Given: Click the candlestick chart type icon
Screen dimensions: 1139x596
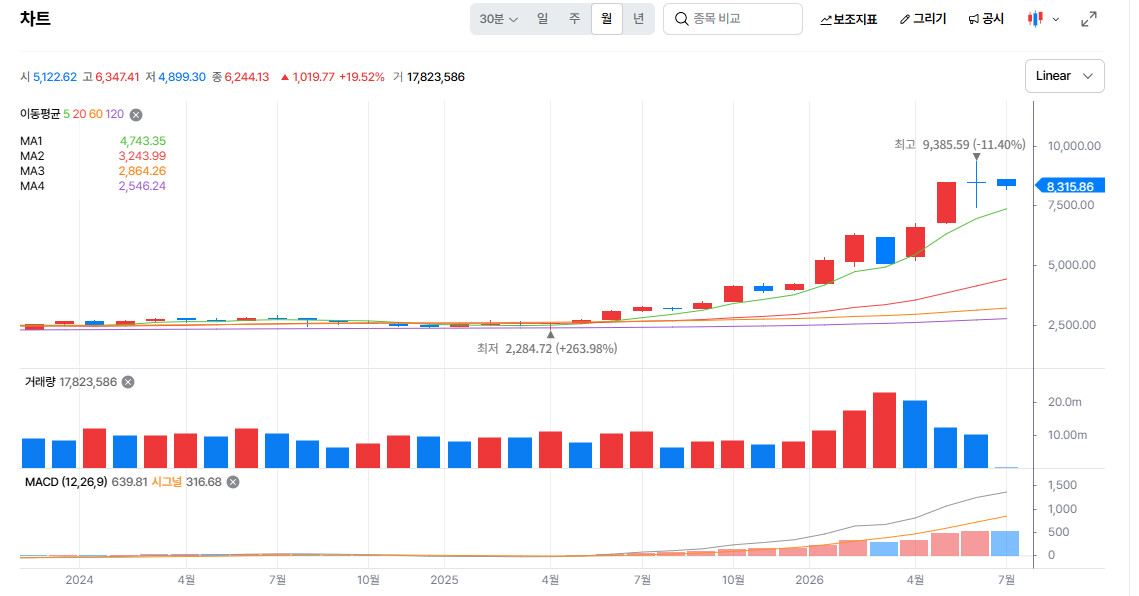Looking at the screenshot, I should coord(1035,19).
